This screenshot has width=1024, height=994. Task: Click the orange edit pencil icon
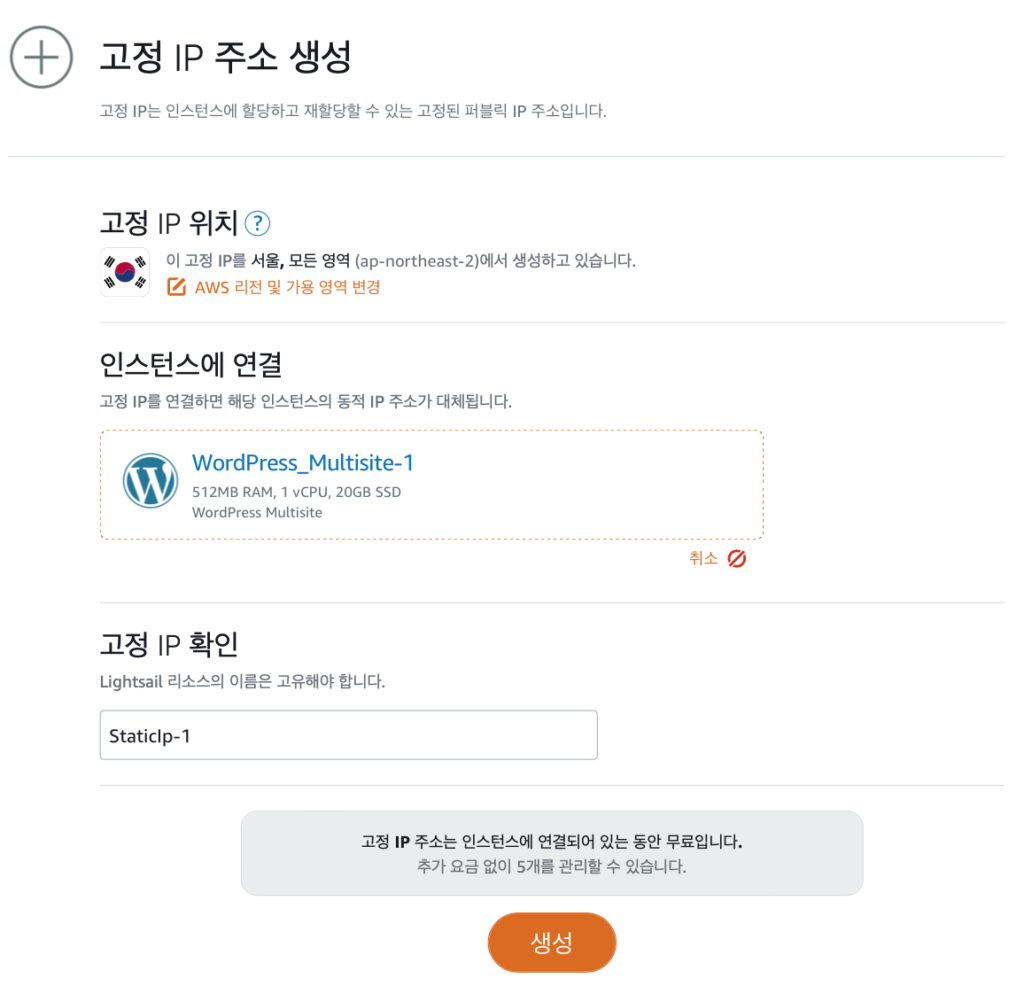[176, 287]
